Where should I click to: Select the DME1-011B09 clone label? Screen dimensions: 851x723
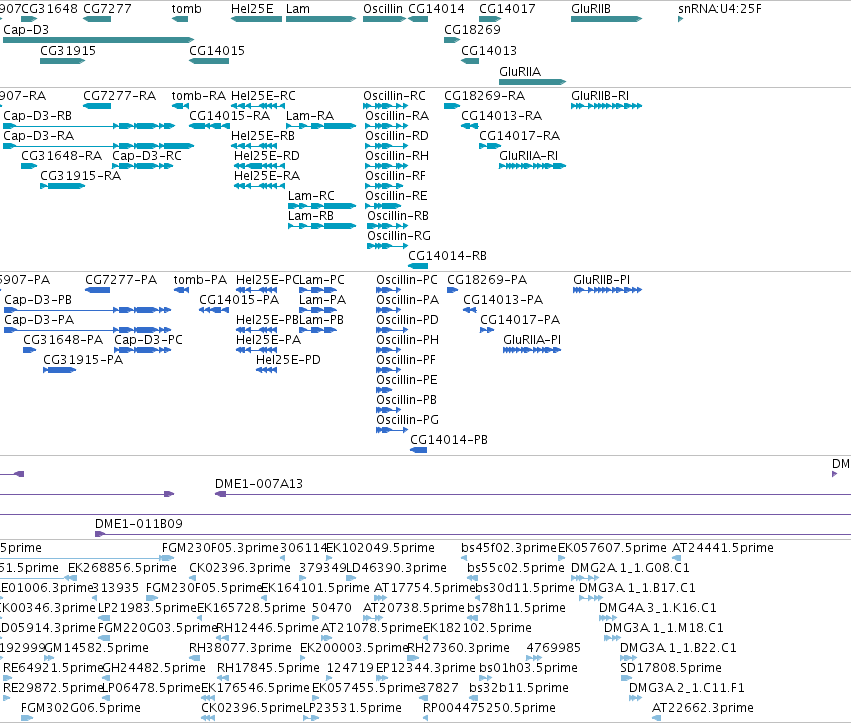pos(139,524)
